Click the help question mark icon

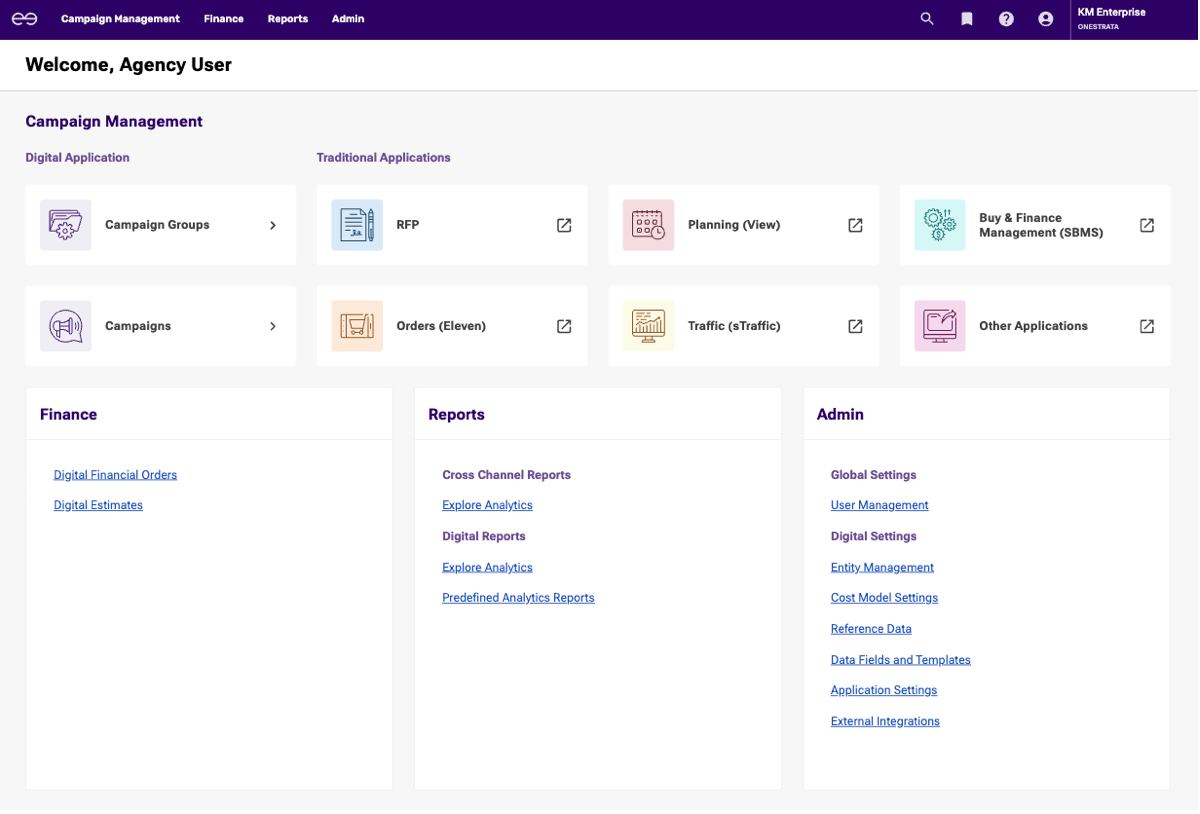tap(1006, 19)
